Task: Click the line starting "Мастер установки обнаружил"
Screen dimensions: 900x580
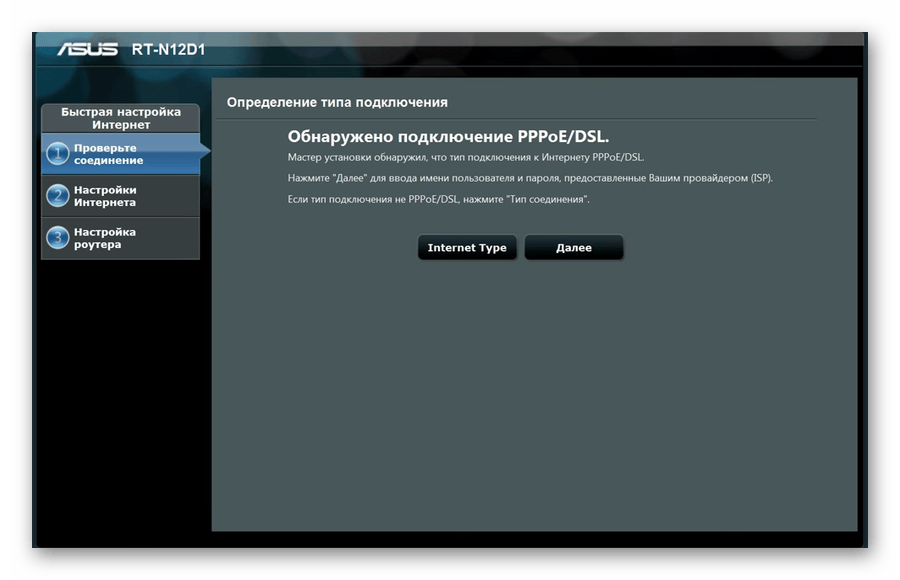Action: pos(465,157)
